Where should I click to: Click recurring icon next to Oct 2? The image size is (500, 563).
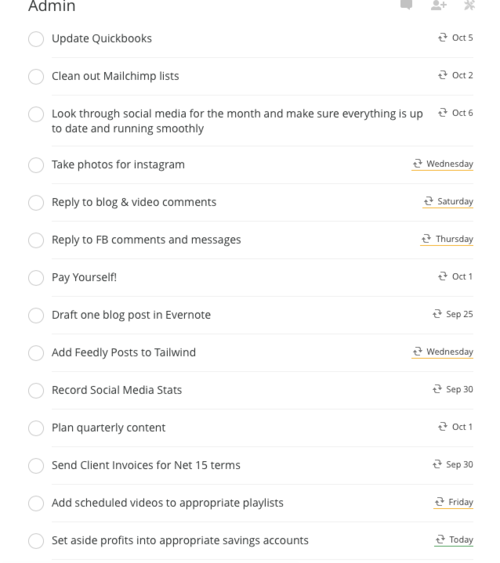(x=443, y=75)
